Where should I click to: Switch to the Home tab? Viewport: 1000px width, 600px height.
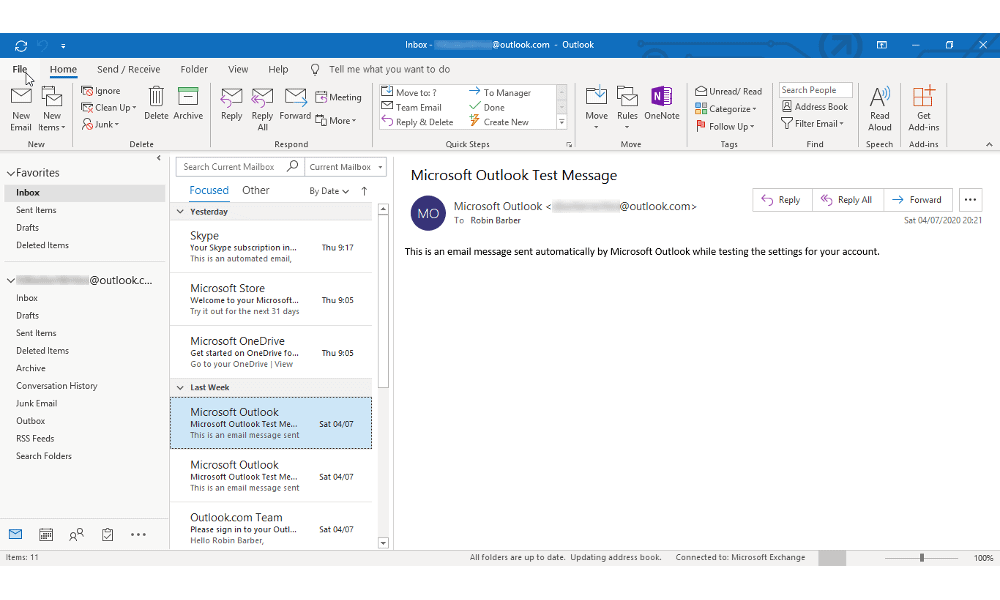point(63,70)
